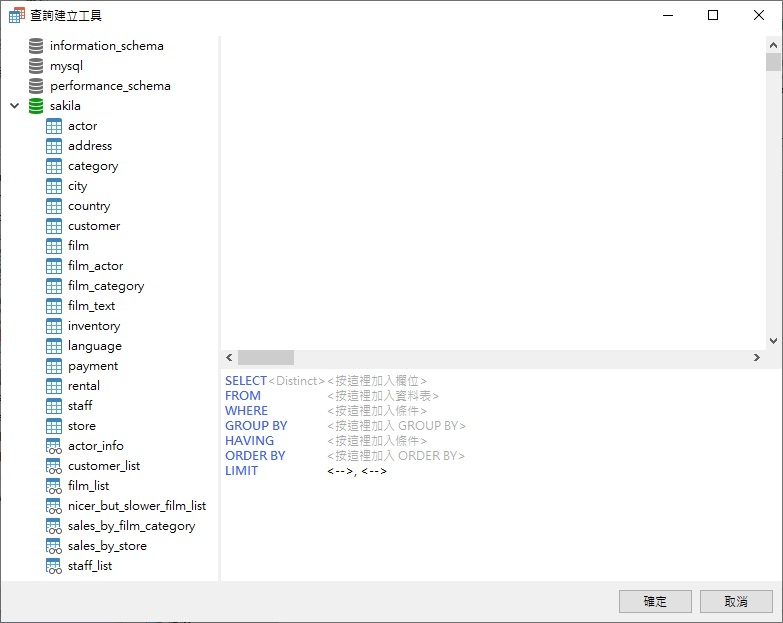
Task: Click the vertical scrollbar down arrow
Action: click(x=773, y=341)
